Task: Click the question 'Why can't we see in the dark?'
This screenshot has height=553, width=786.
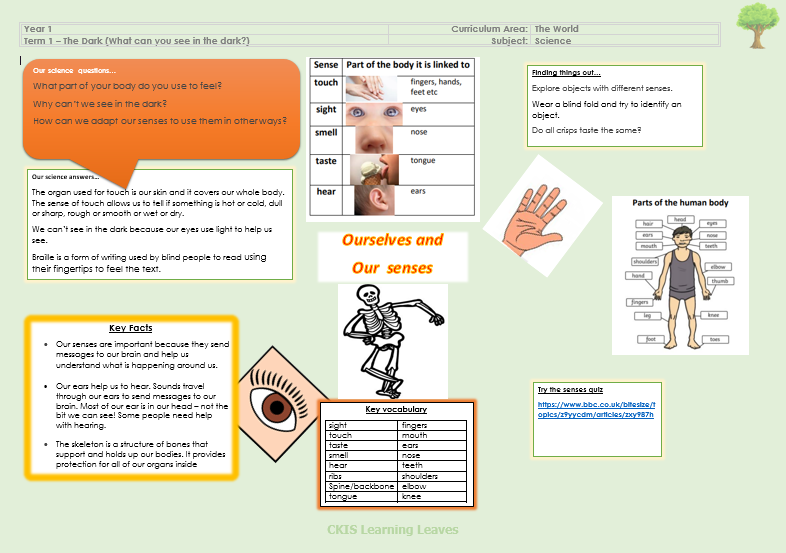Action: pyautogui.click(x=100, y=104)
